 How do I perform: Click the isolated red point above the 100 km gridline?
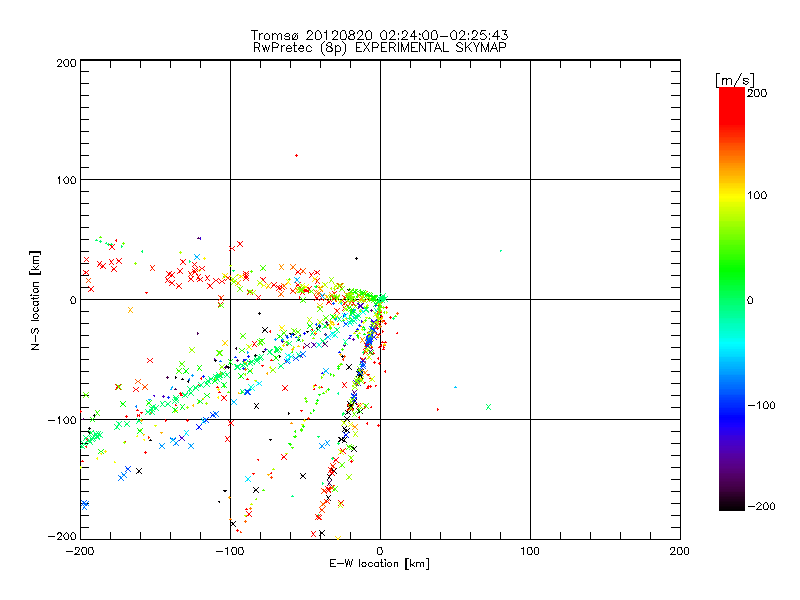click(x=296, y=155)
